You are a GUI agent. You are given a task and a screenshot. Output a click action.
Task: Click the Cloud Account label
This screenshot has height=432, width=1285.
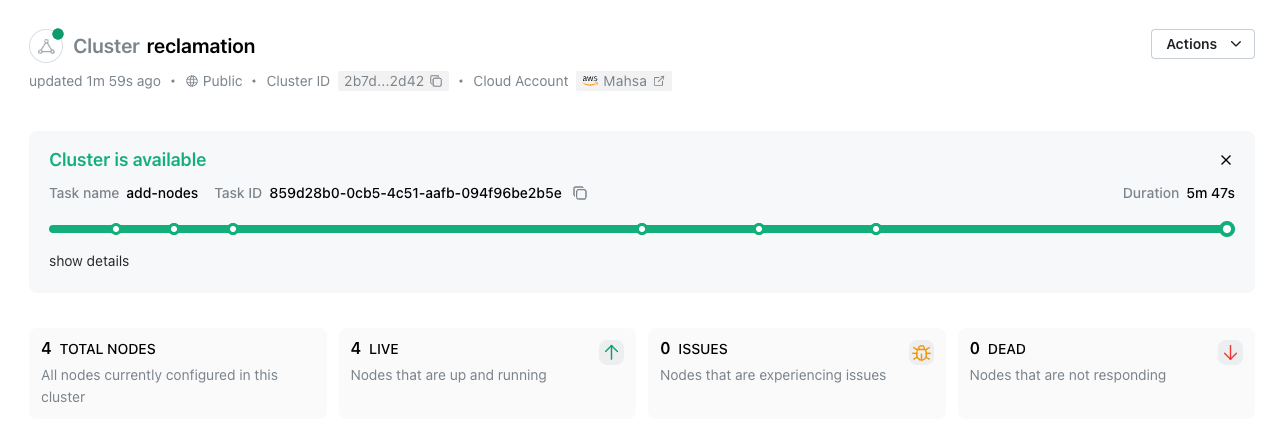(x=521, y=81)
